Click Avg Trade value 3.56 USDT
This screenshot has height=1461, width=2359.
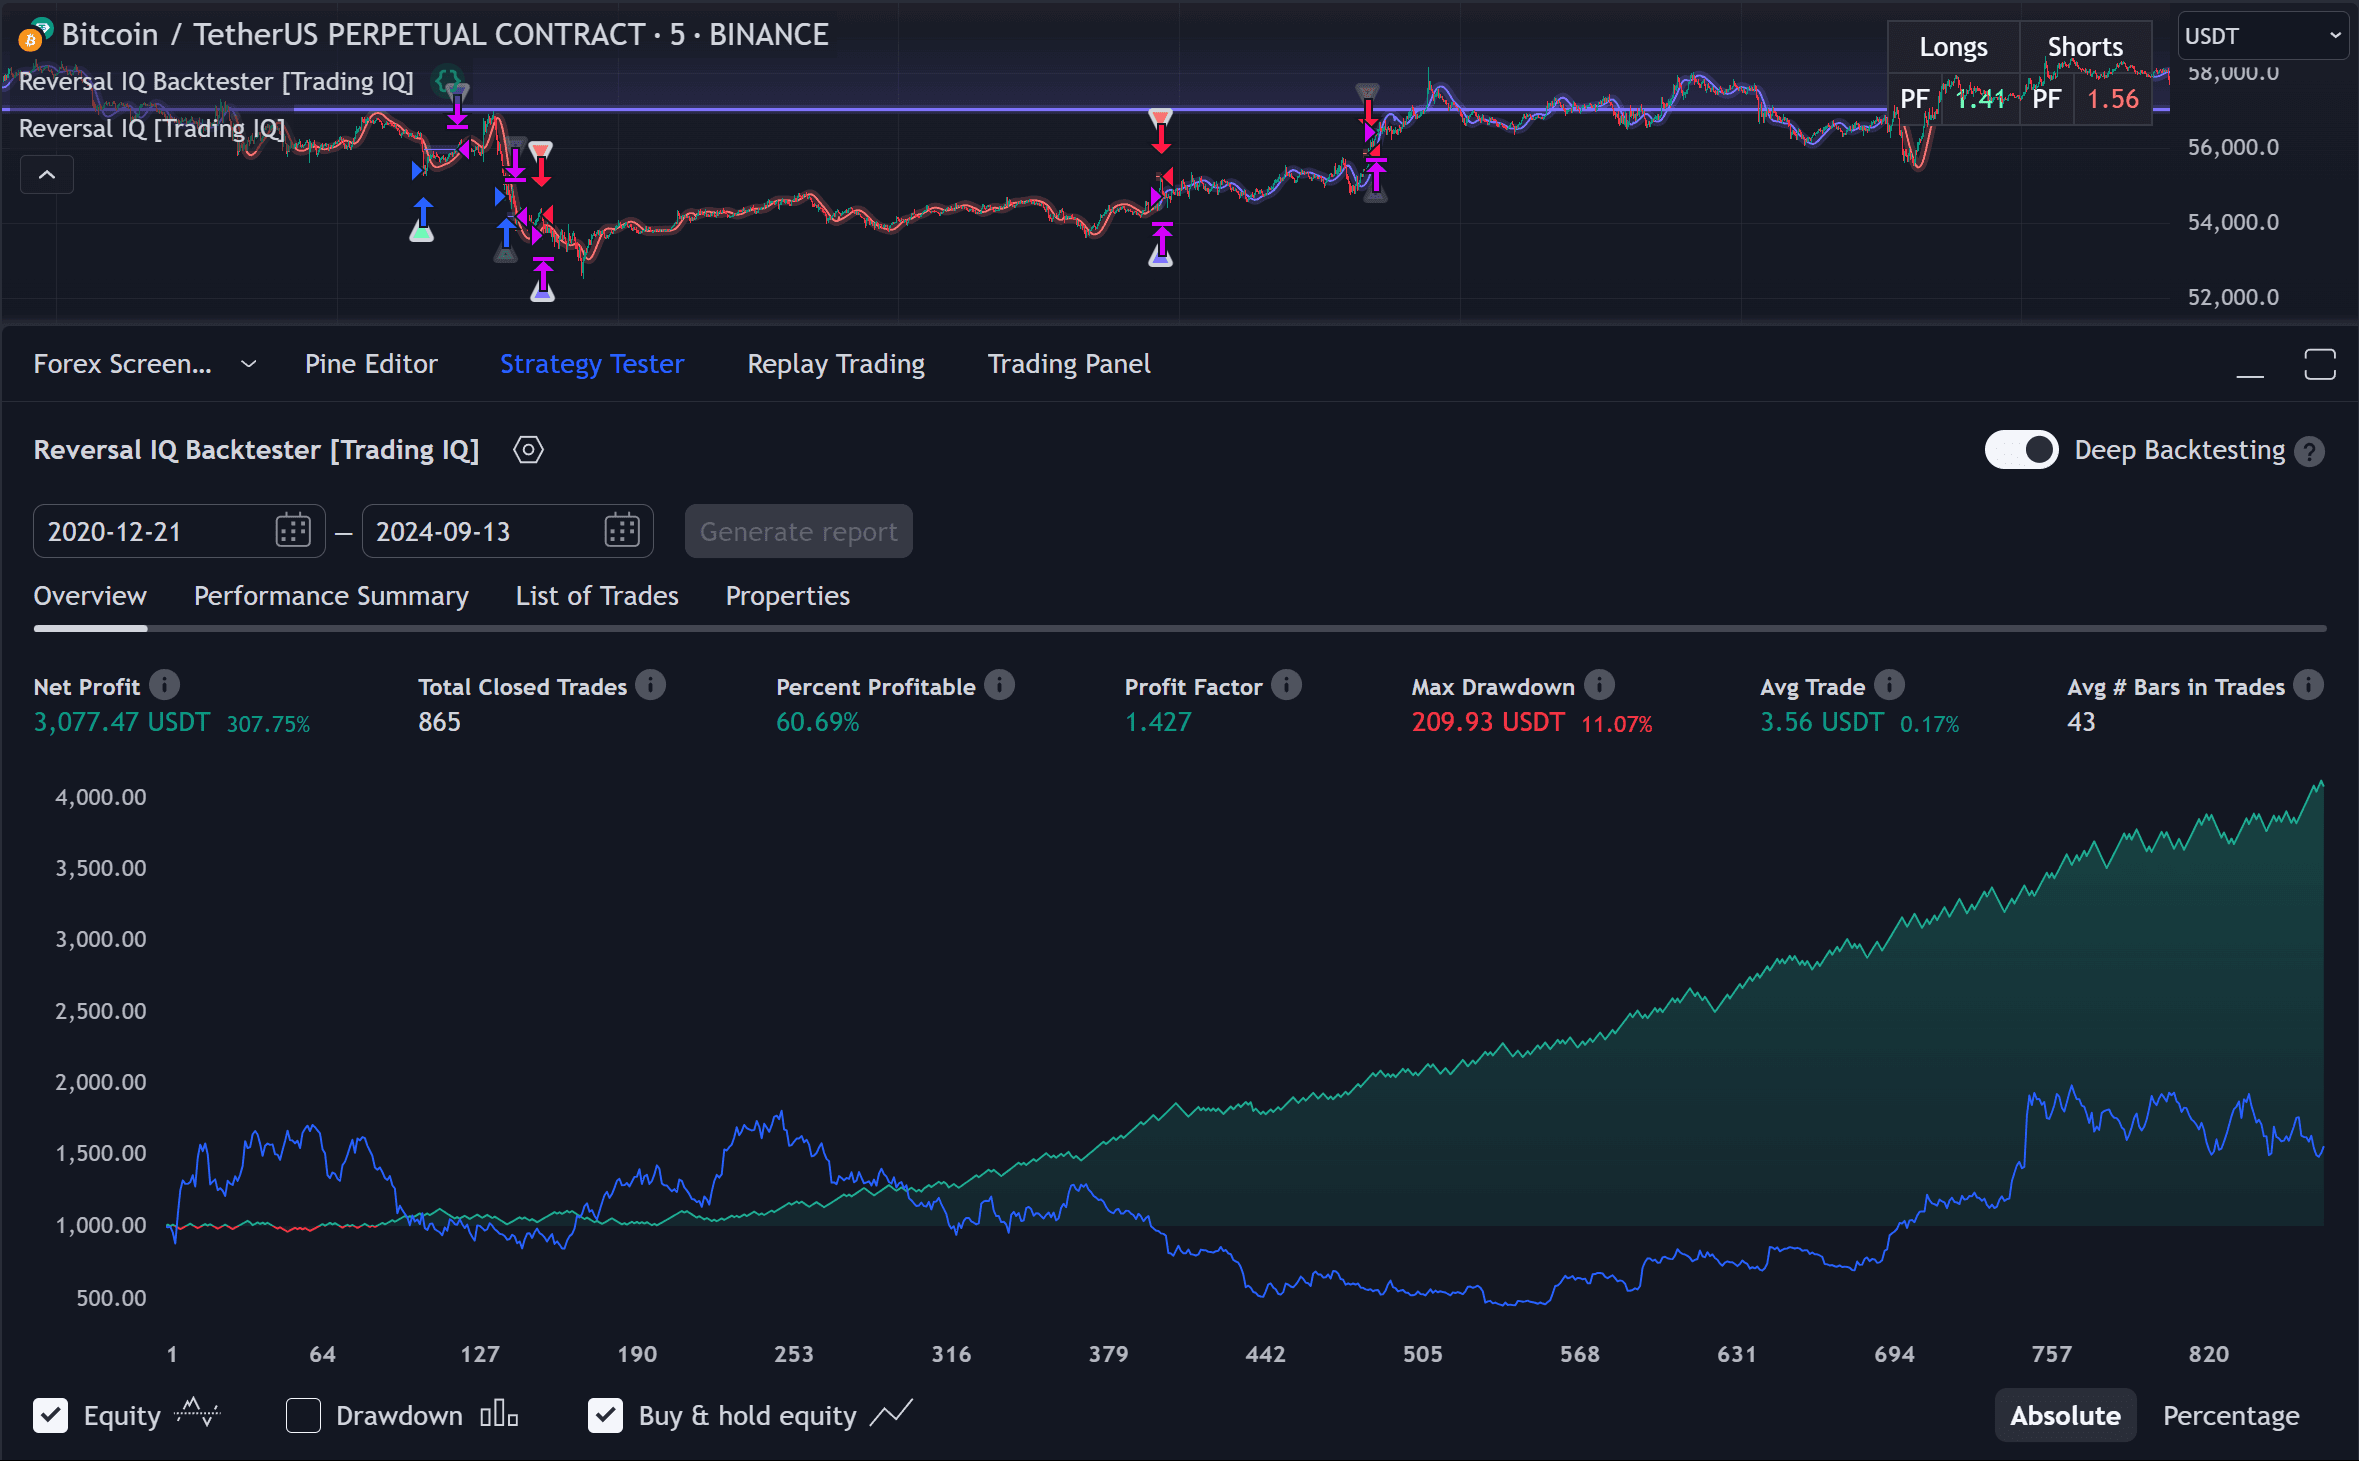click(x=1822, y=722)
